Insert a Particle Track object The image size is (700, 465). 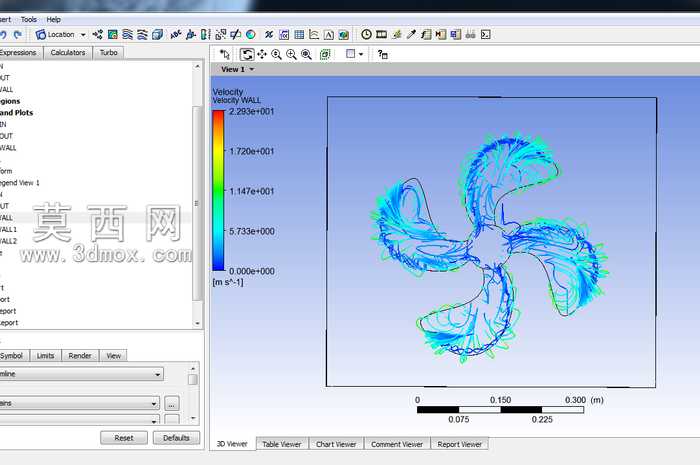tap(142, 34)
